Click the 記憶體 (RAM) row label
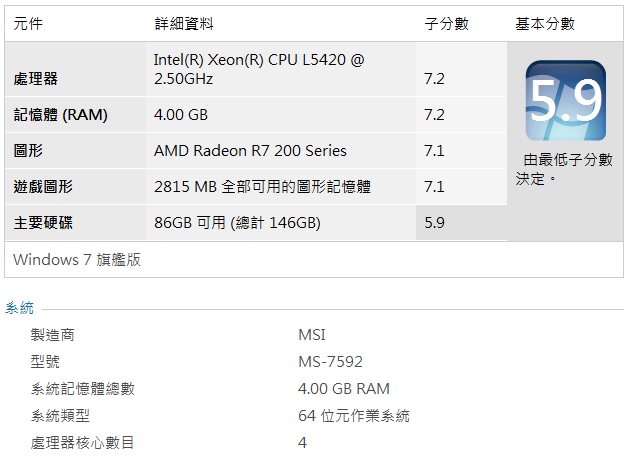This screenshot has height=460, width=634. point(60,115)
